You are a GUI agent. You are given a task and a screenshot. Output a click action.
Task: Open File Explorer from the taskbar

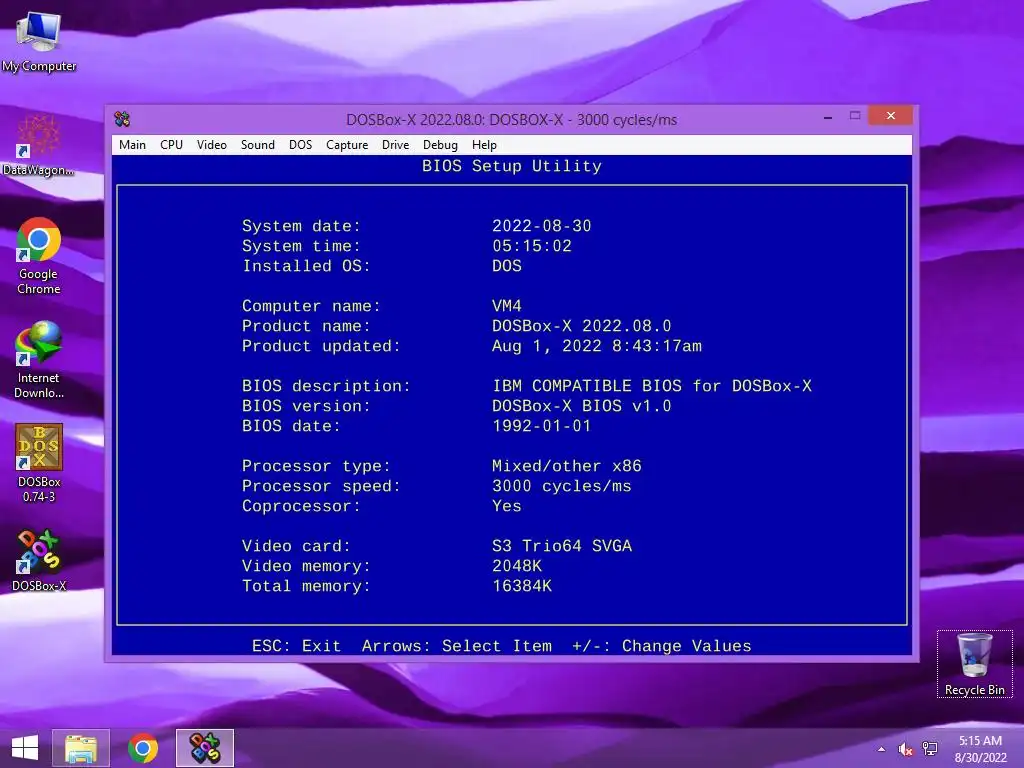click(x=81, y=748)
